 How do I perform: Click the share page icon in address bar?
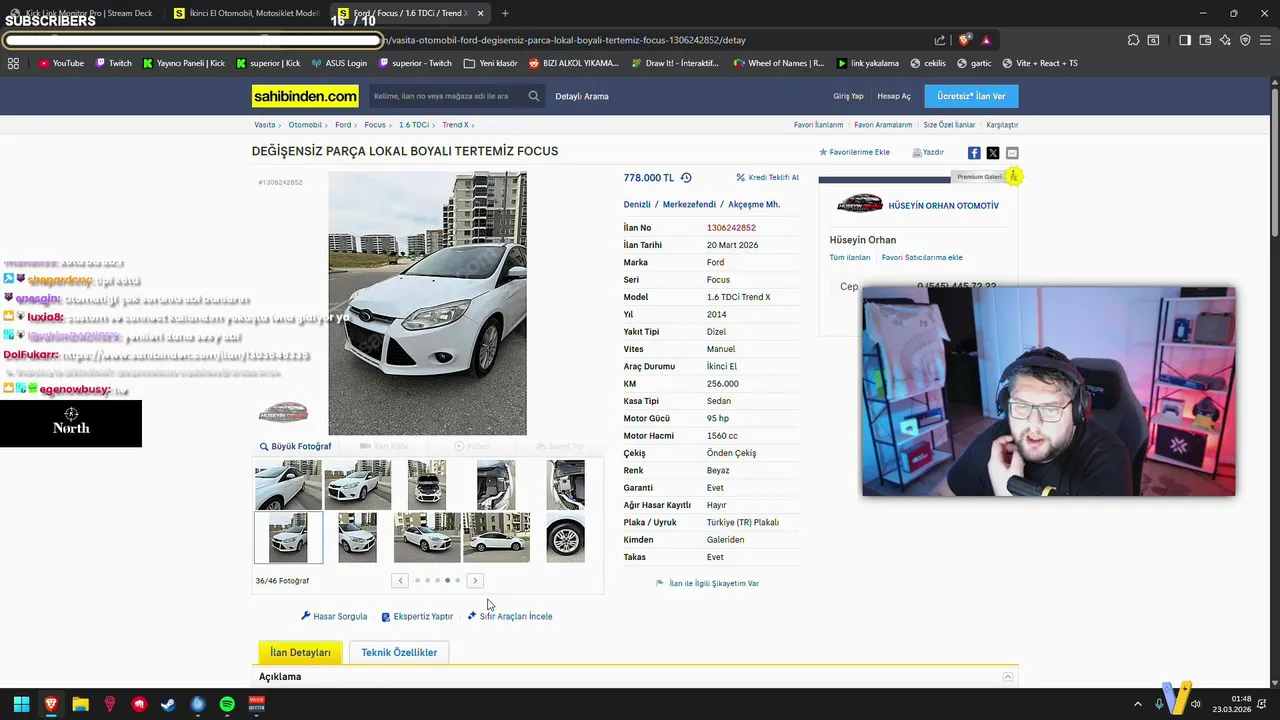click(x=940, y=40)
